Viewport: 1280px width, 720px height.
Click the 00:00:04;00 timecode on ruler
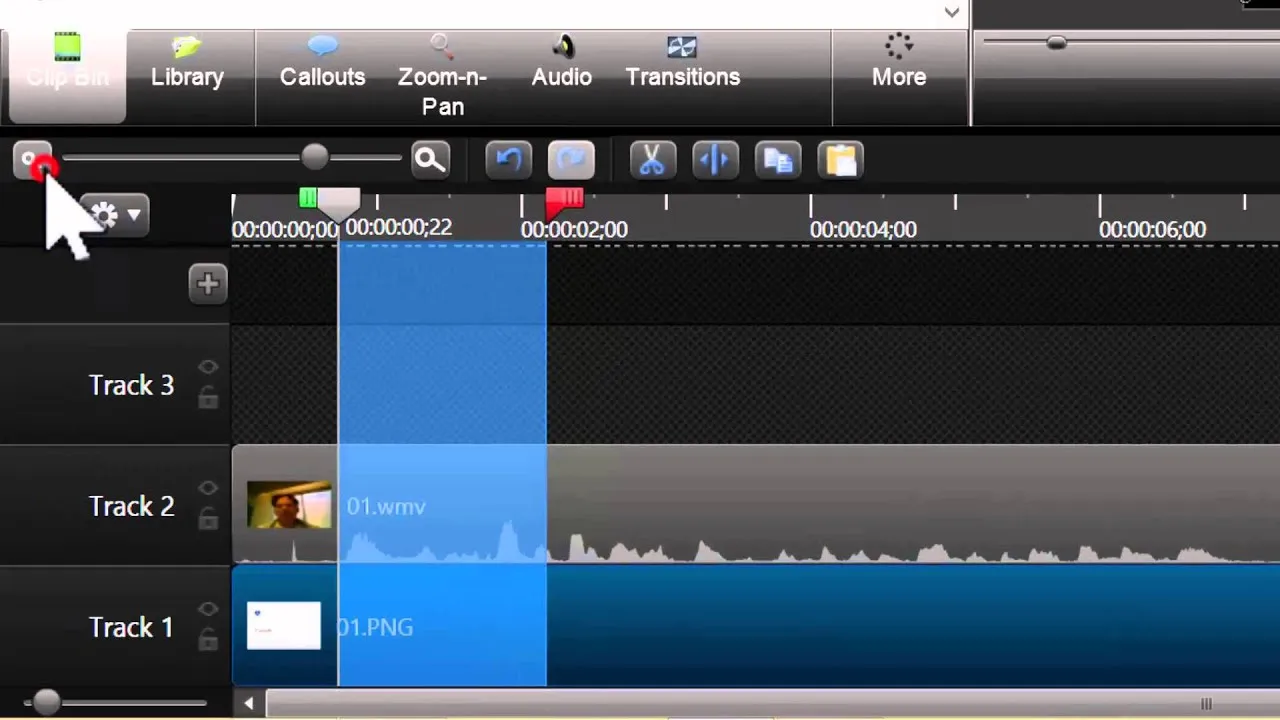tap(863, 230)
